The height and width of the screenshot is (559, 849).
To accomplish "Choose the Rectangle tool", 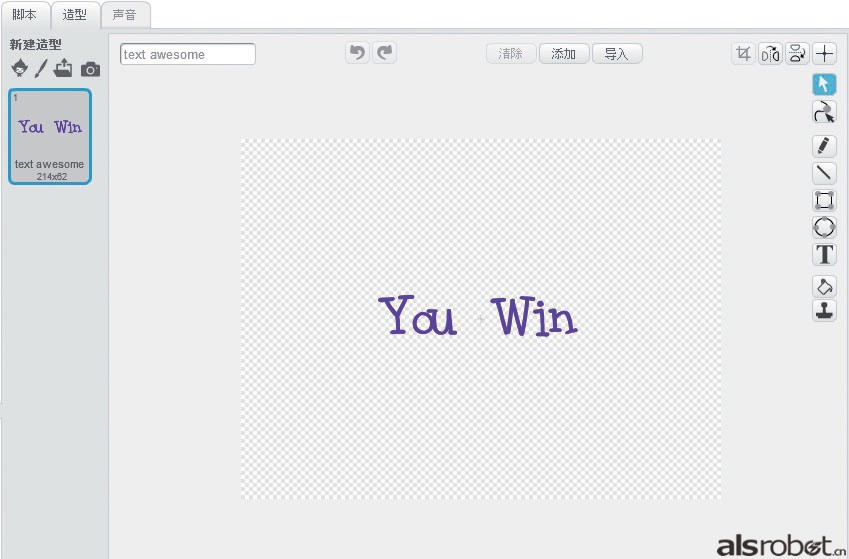I will click(823, 200).
